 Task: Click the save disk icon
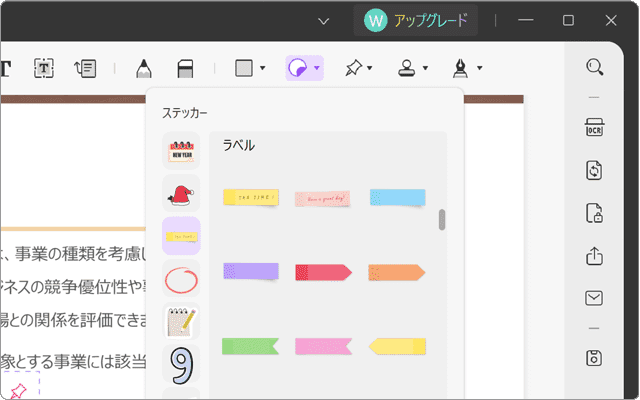(x=594, y=358)
